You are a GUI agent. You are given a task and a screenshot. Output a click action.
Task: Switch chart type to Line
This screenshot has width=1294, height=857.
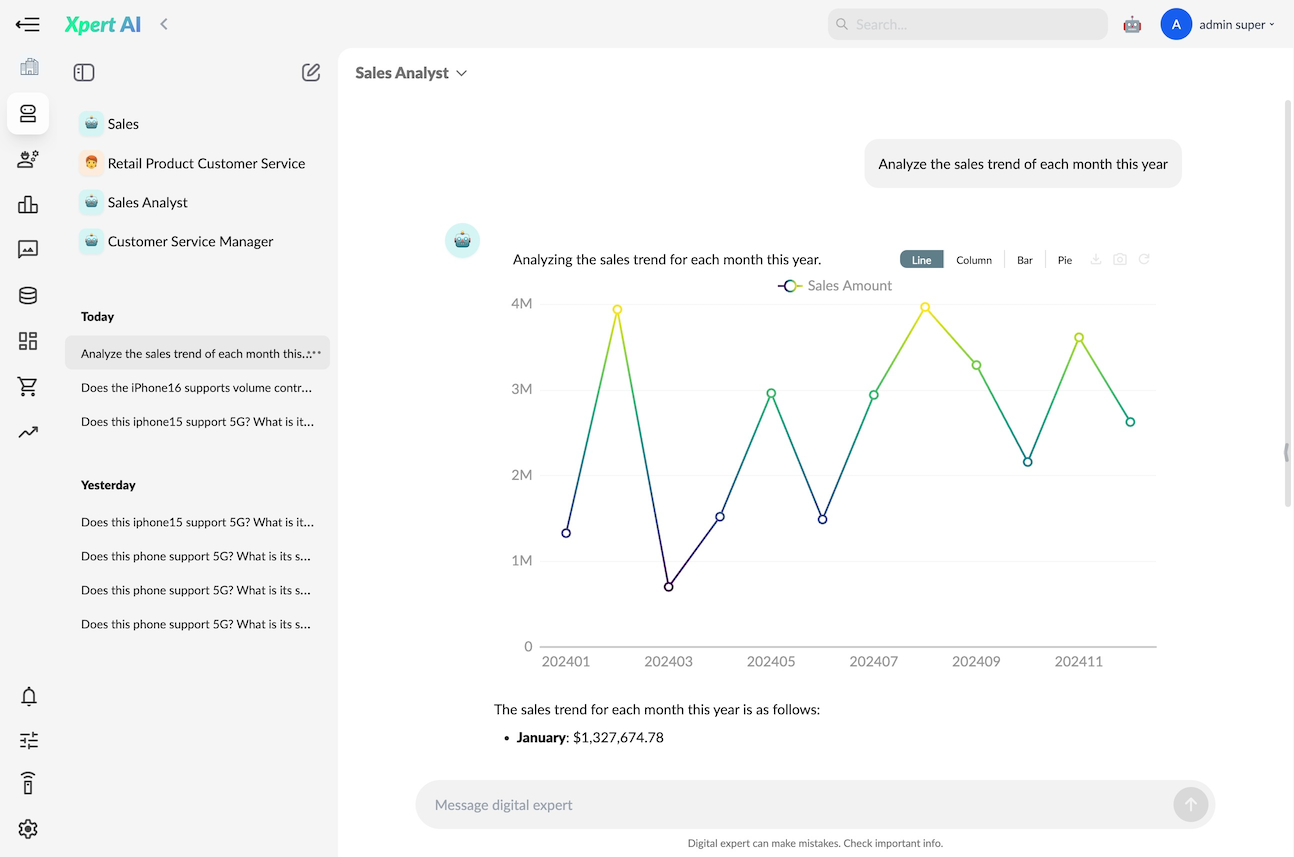click(x=921, y=260)
